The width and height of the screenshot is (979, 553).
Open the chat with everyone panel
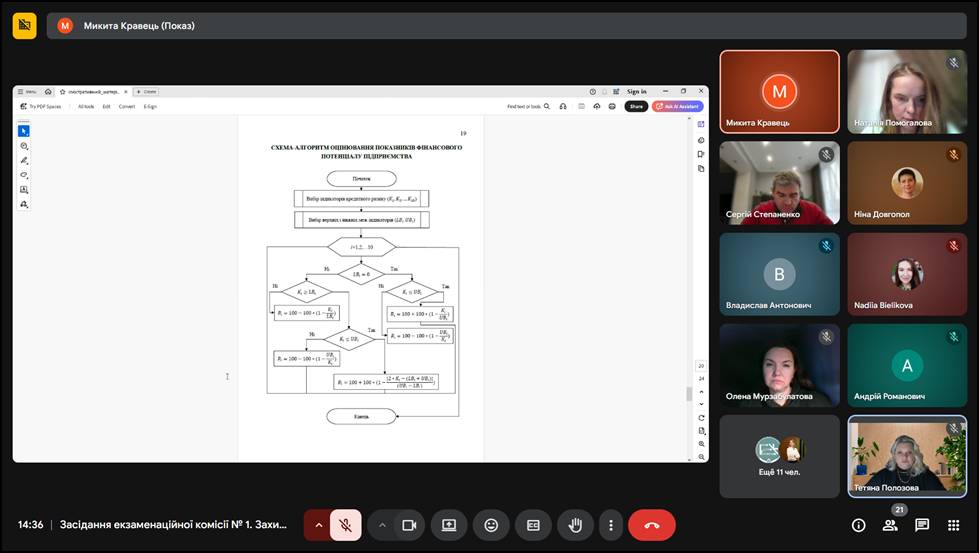(x=922, y=525)
